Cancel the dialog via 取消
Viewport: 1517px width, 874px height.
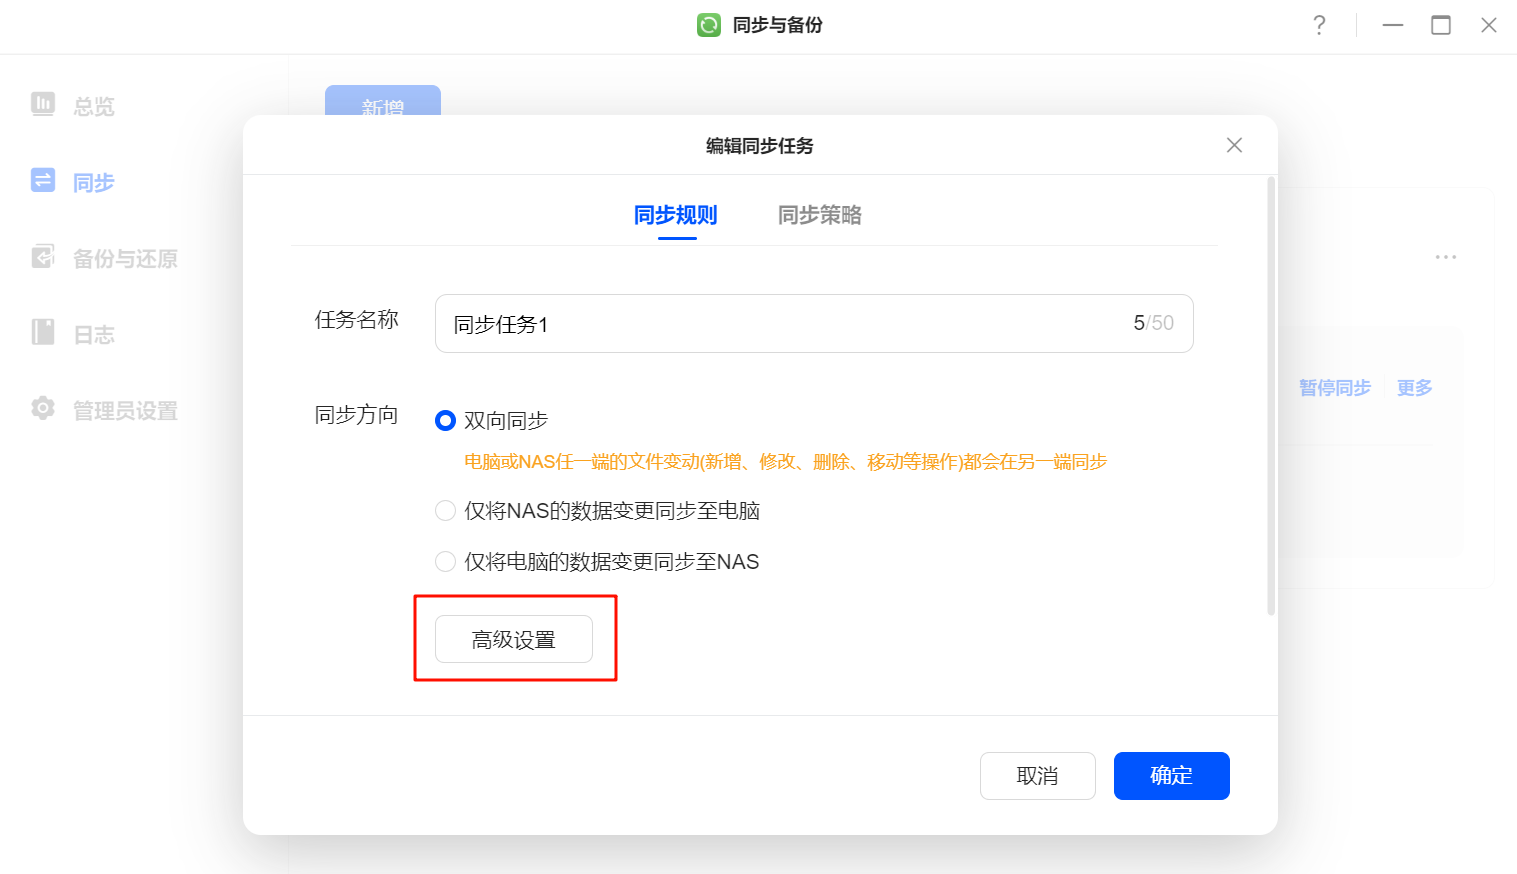point(1037,776)
